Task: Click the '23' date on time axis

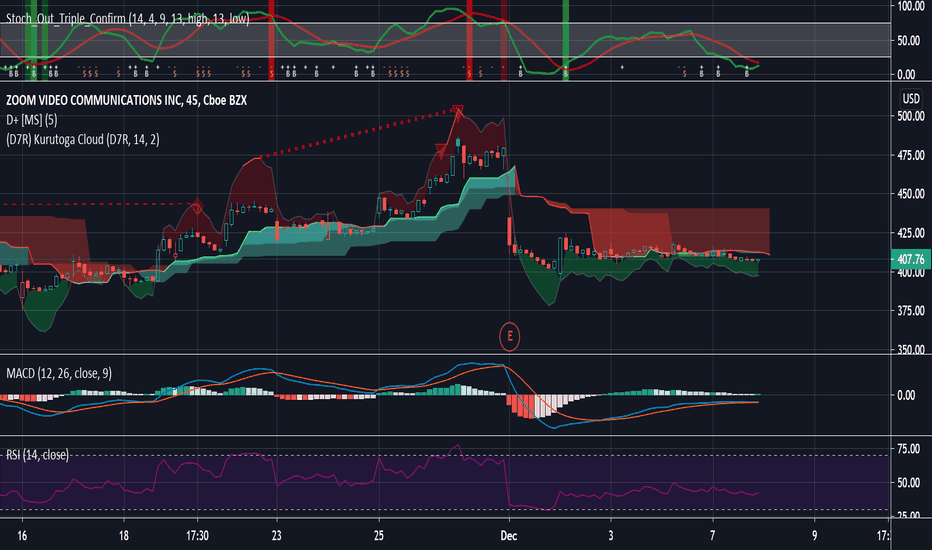Action: click(276, 536)
